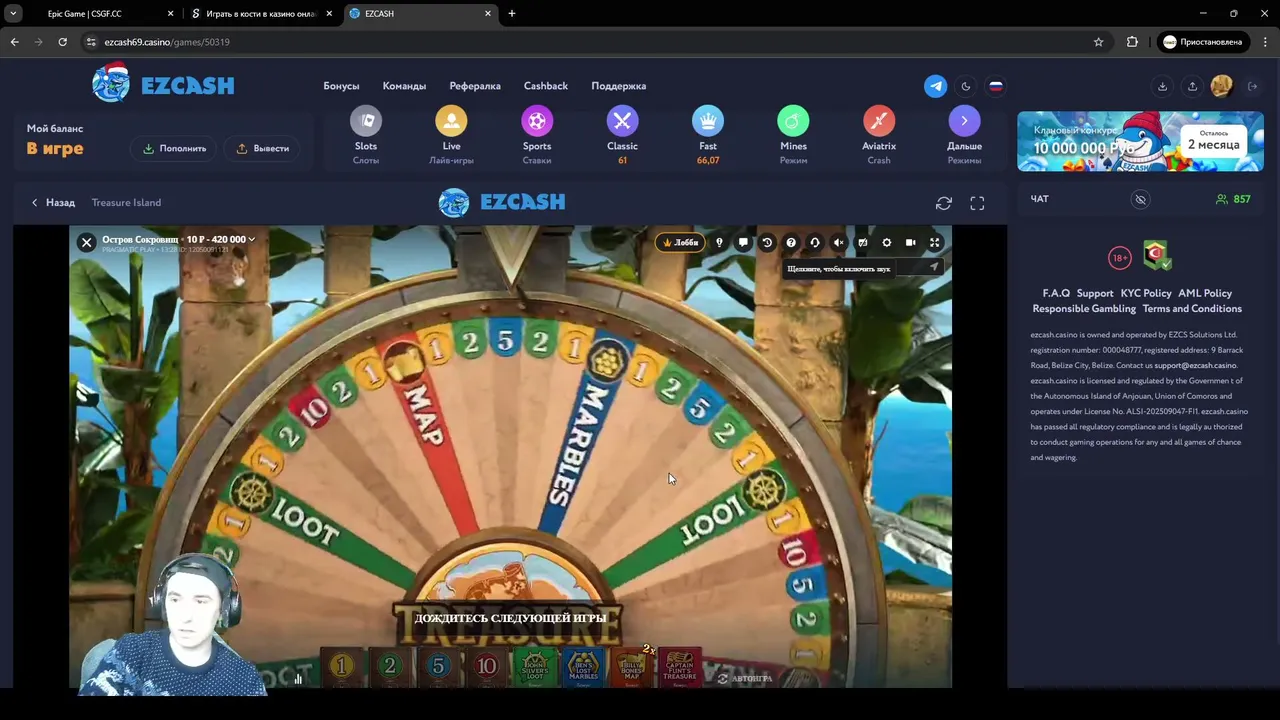Click the 857 online users counter

pos(1233,199)
